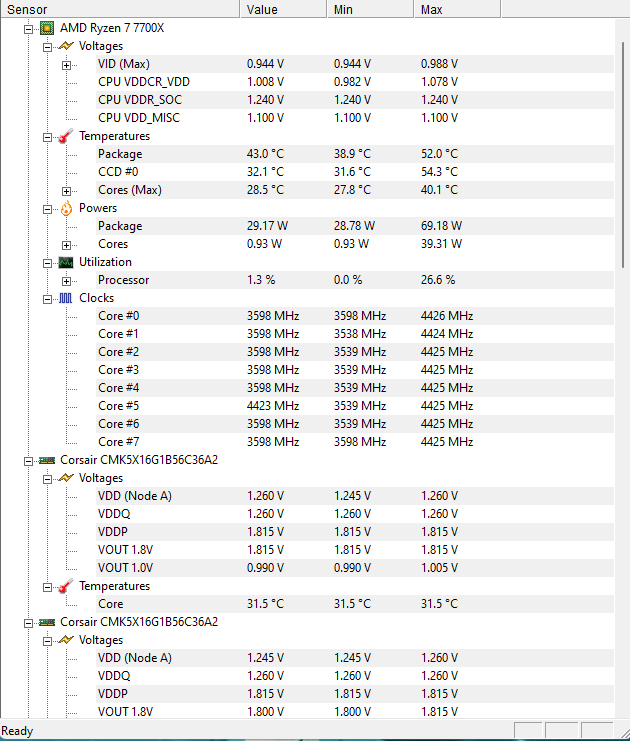Click the Utilization graph icon

66,262
